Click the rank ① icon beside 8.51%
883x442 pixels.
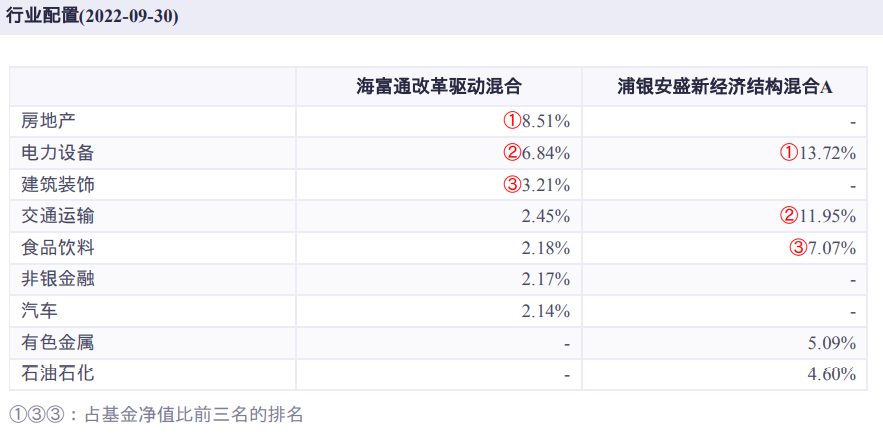512,122
